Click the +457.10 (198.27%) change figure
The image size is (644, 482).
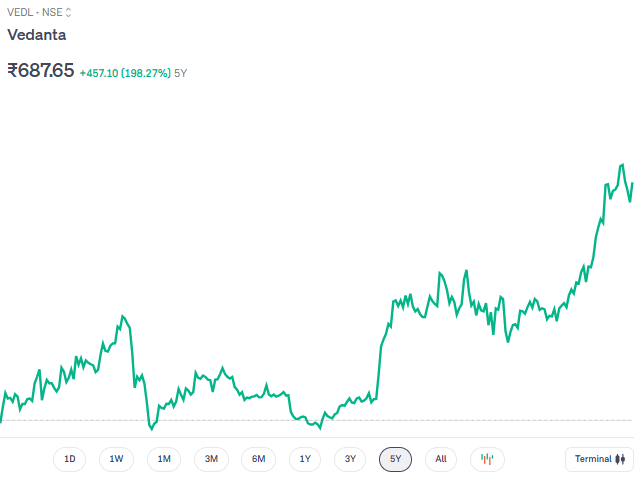[124, 73]
